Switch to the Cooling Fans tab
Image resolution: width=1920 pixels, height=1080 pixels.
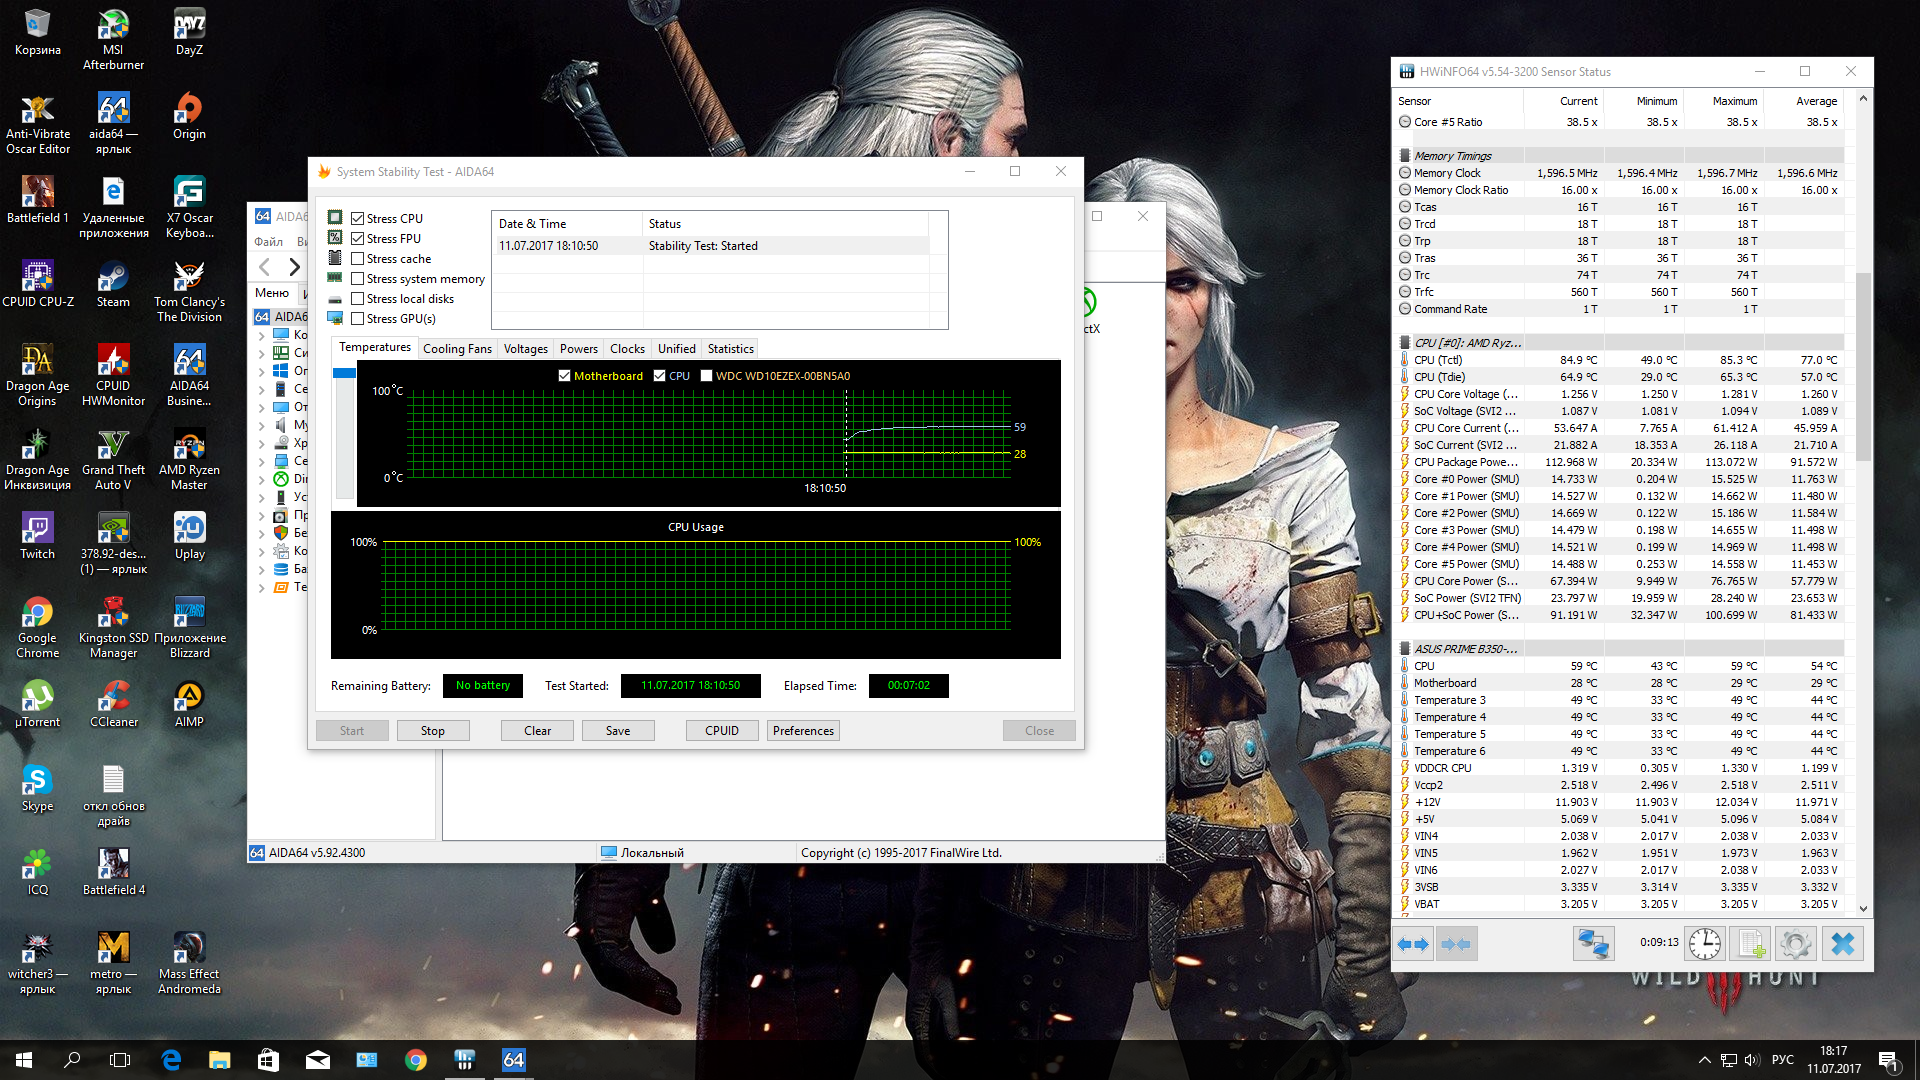[x=457, y=349]
